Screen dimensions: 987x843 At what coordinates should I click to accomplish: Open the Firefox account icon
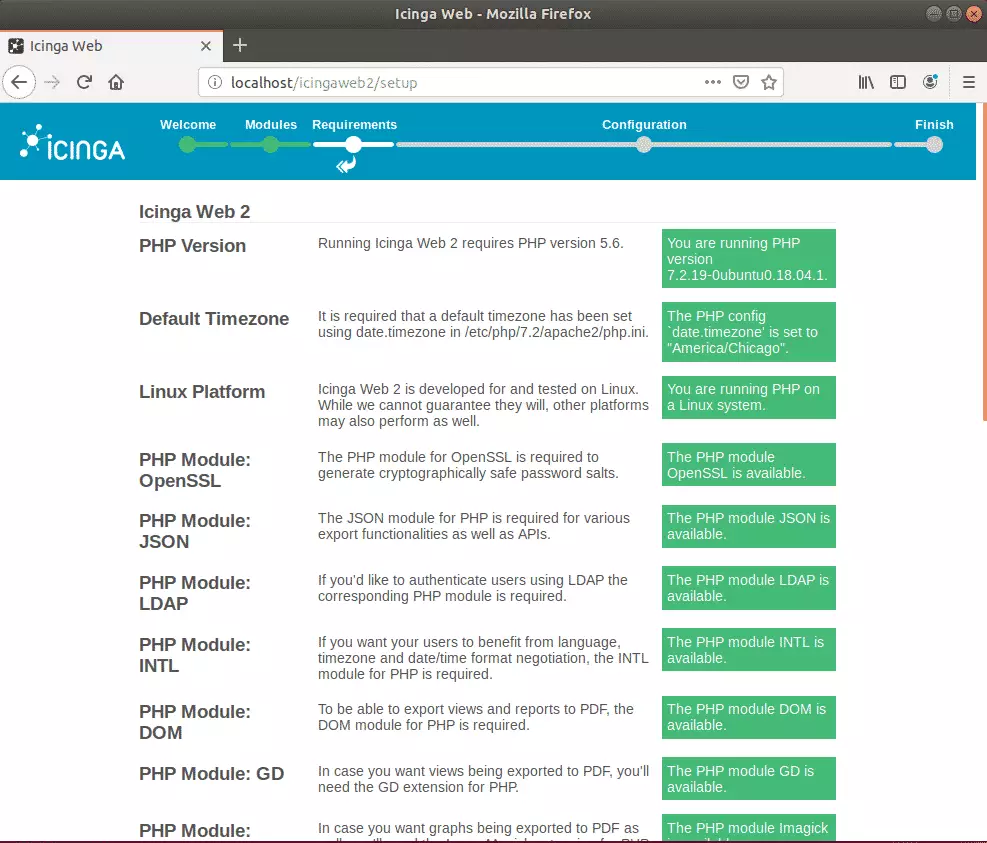[930, 82]
